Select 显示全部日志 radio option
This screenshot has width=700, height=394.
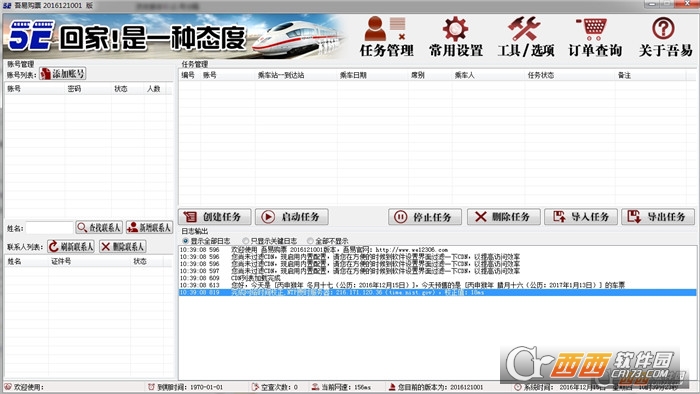[206, 241]
